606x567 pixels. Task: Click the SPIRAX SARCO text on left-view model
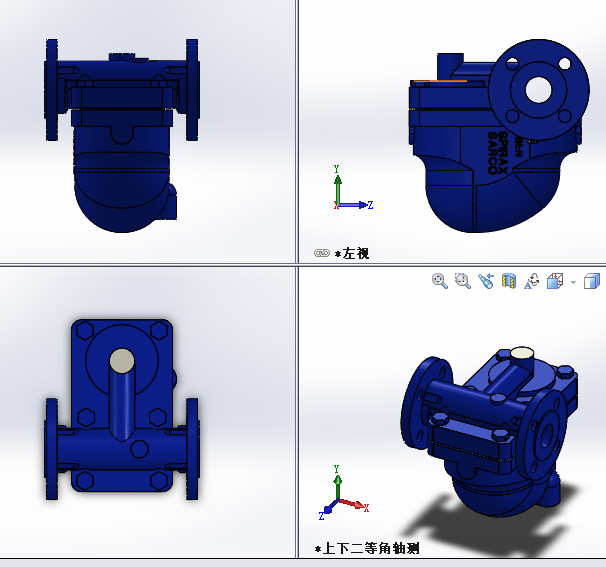(498, 153)
